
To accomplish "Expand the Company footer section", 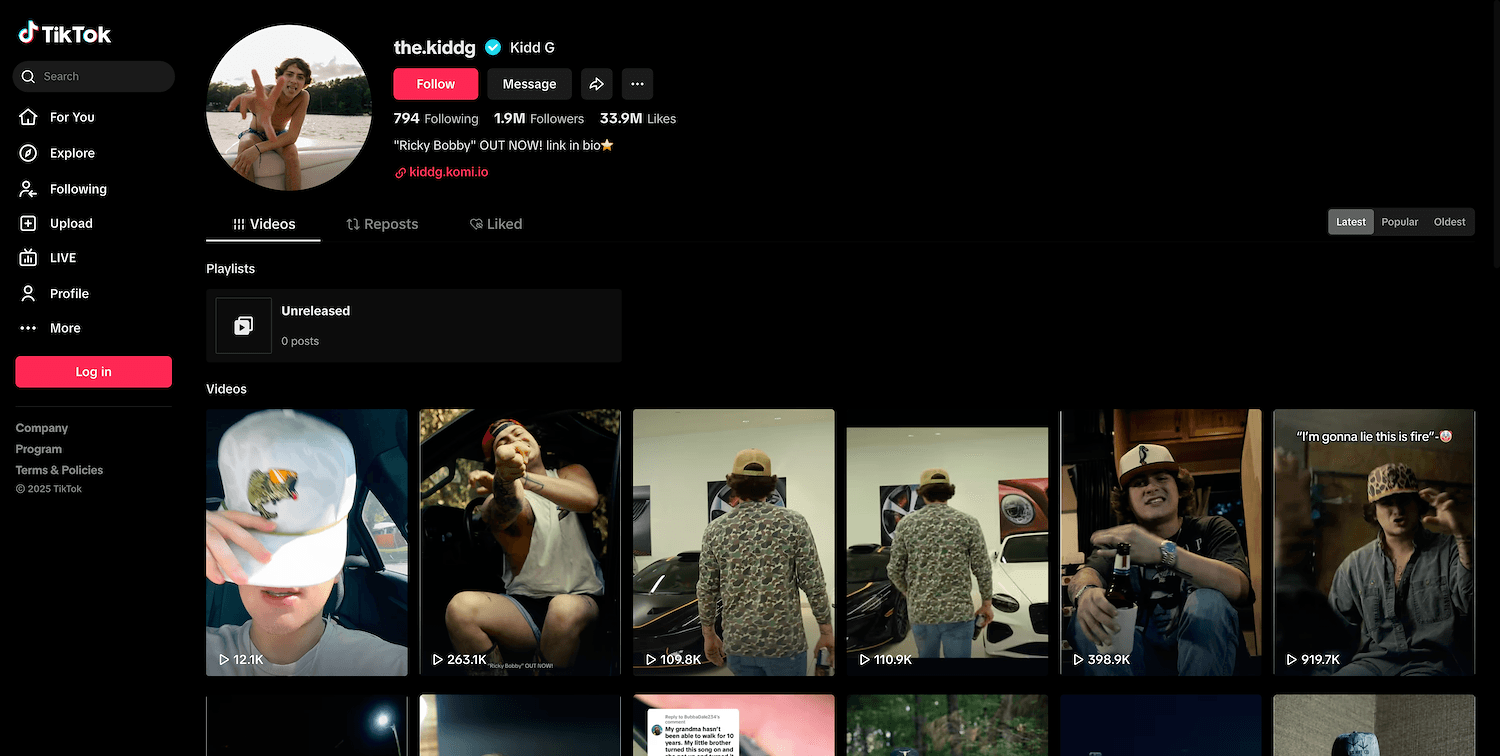I will (x=42, y=428).
